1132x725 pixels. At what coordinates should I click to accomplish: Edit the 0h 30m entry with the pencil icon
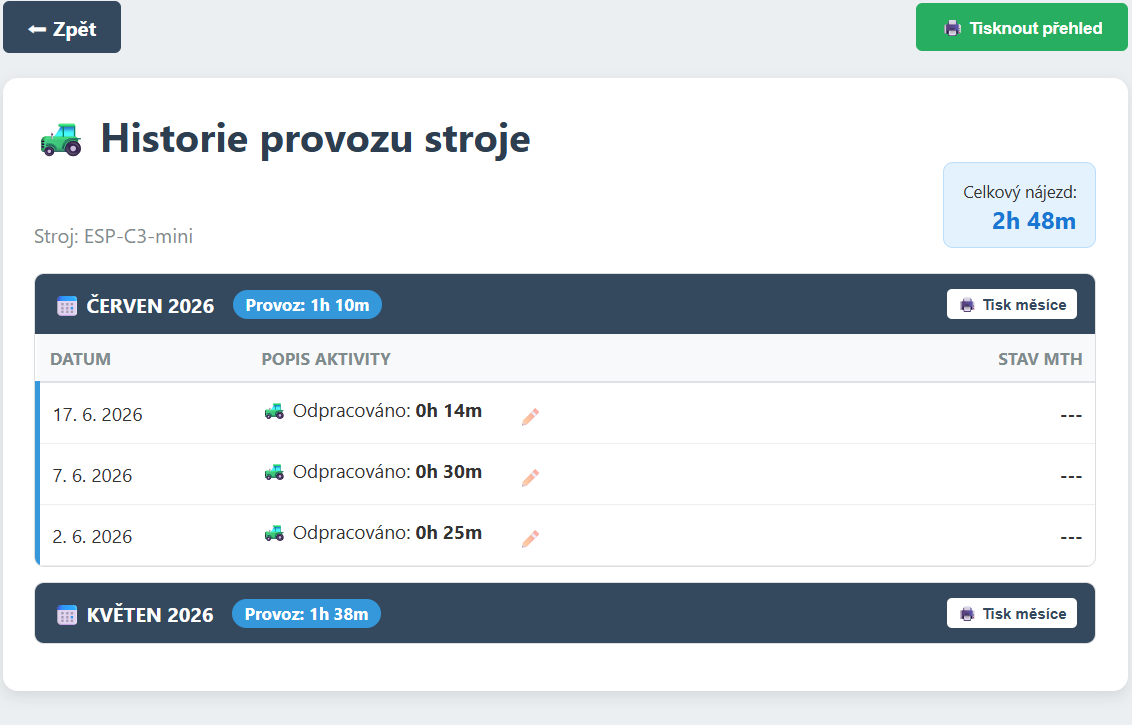coord(531,477)
